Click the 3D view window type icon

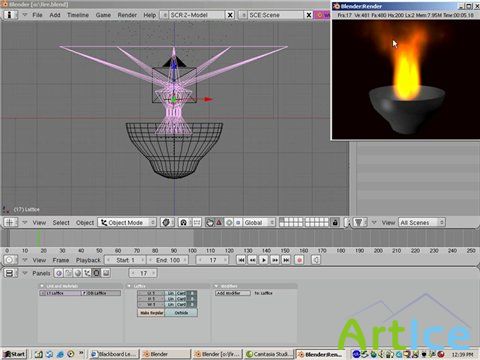pos(10,222)
